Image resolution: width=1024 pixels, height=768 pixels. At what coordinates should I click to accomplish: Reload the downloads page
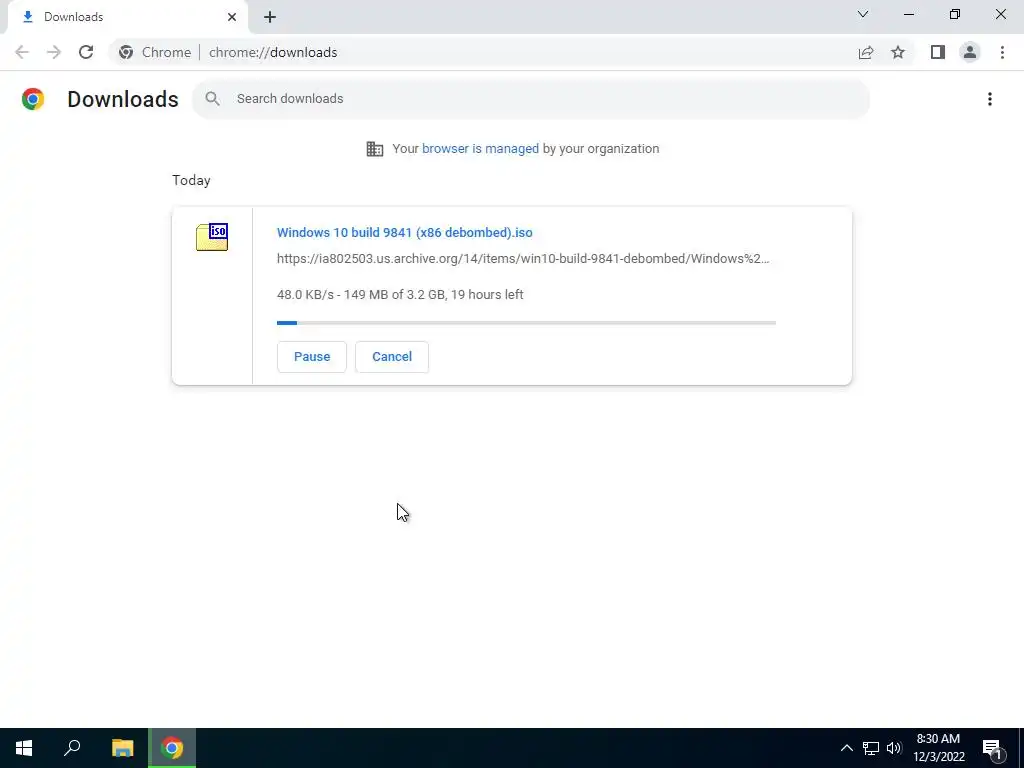point(86,52)
